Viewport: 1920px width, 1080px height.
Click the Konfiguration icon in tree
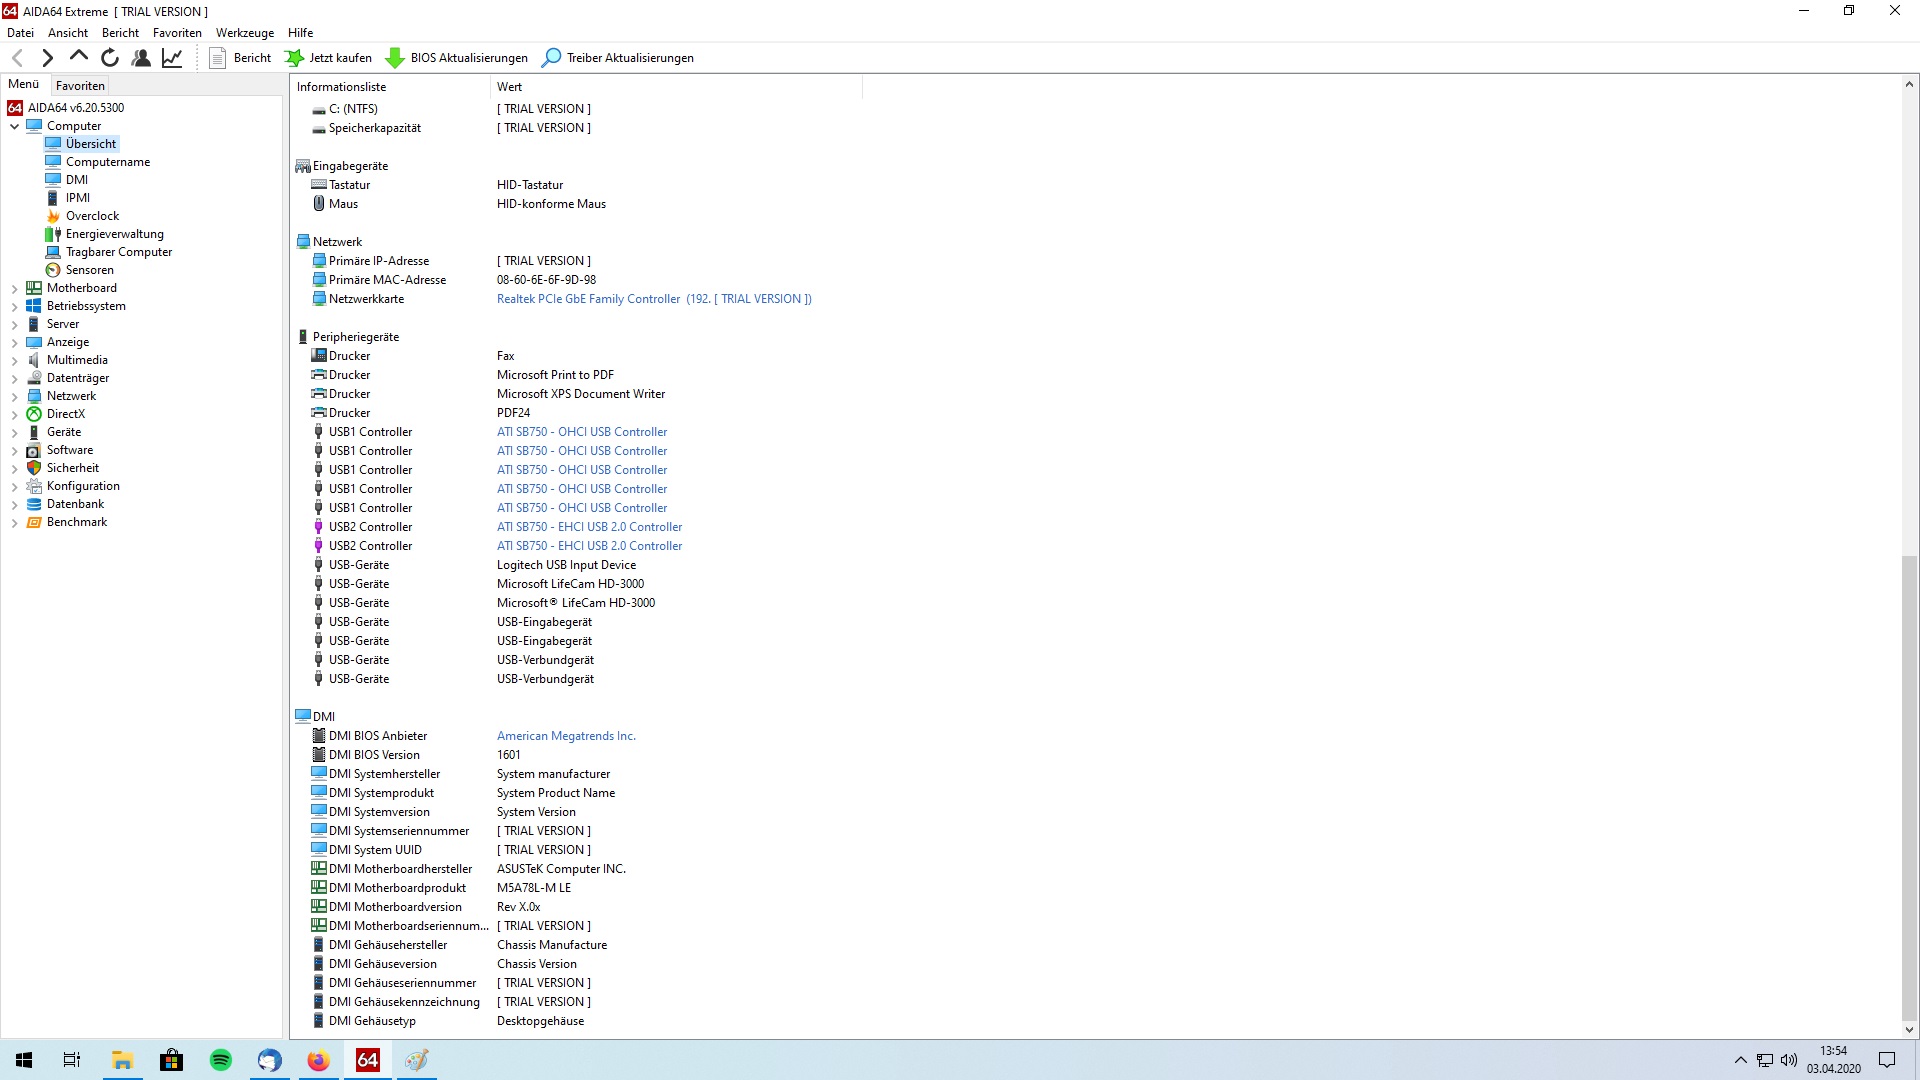[x=34, y=486]
